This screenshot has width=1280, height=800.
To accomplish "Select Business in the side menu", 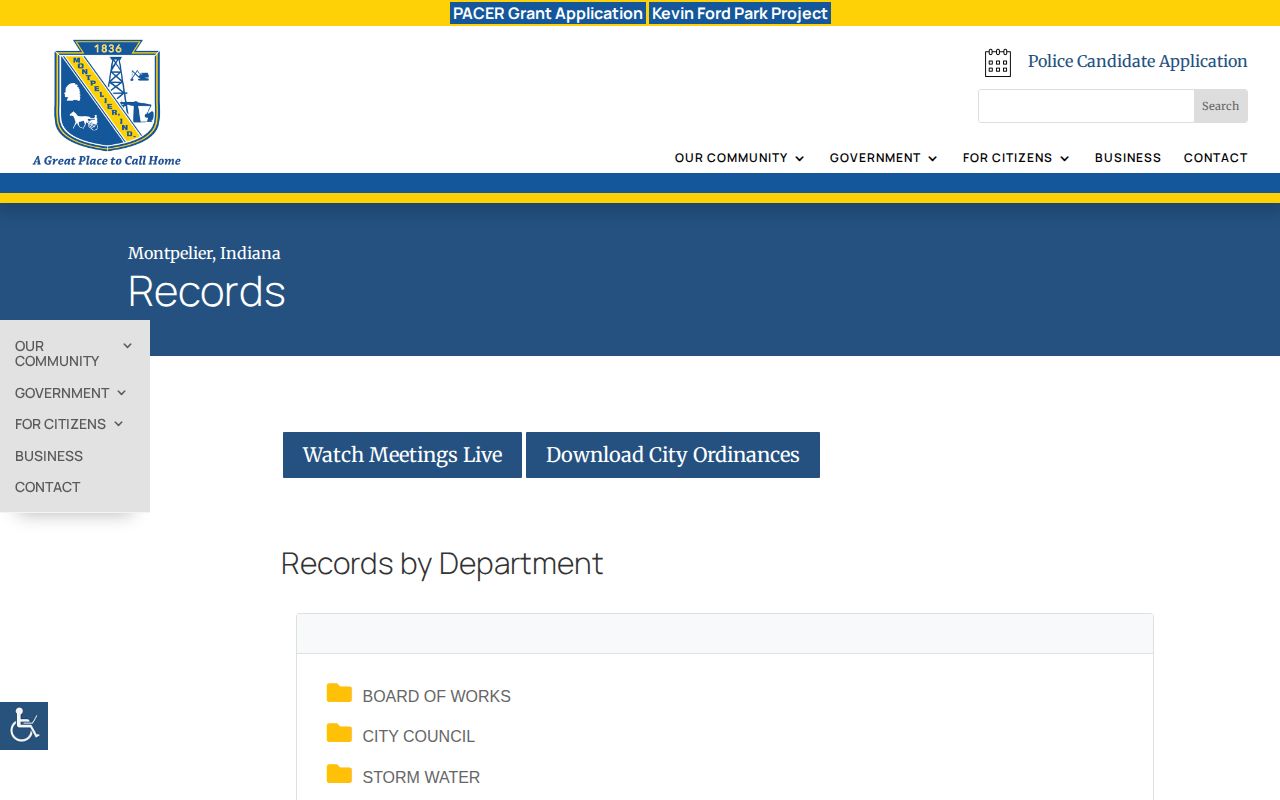I will tap(49, 456).
